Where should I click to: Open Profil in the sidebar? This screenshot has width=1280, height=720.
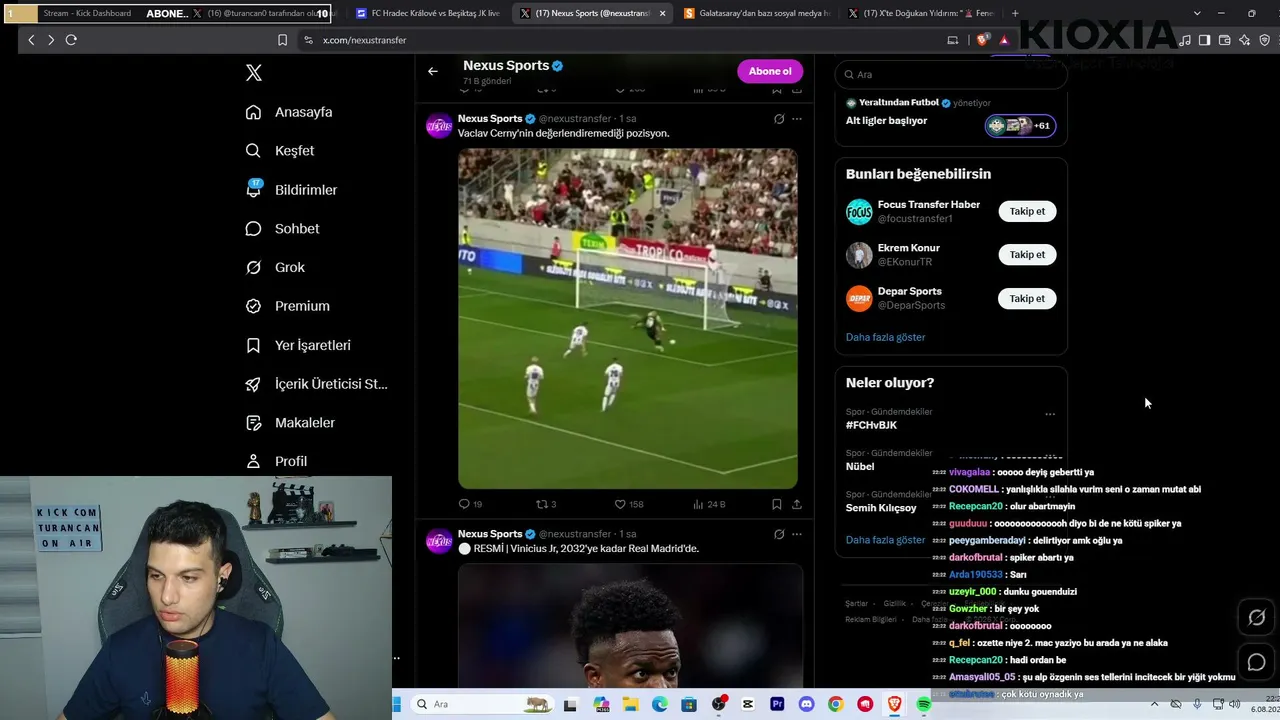click(276, 461)
